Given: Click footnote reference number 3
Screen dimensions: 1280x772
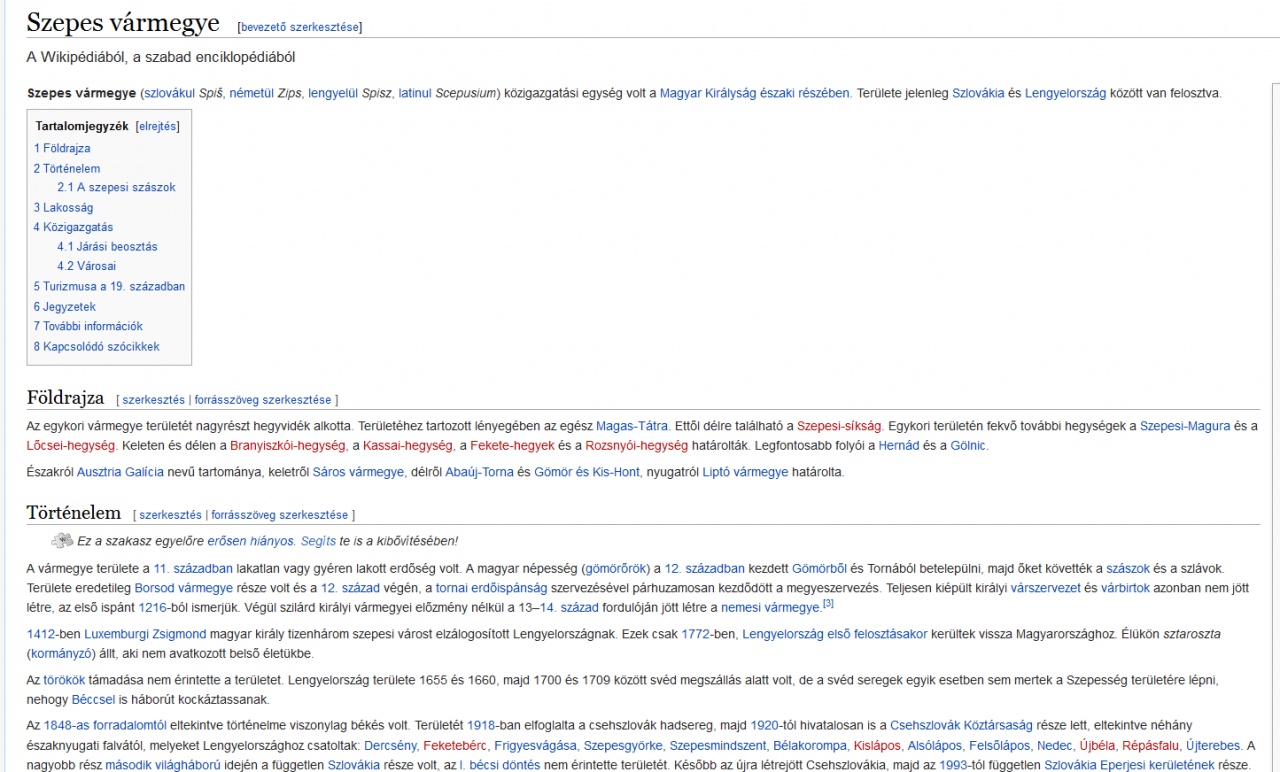Looking at the screenshot, I should click(828, 603).
